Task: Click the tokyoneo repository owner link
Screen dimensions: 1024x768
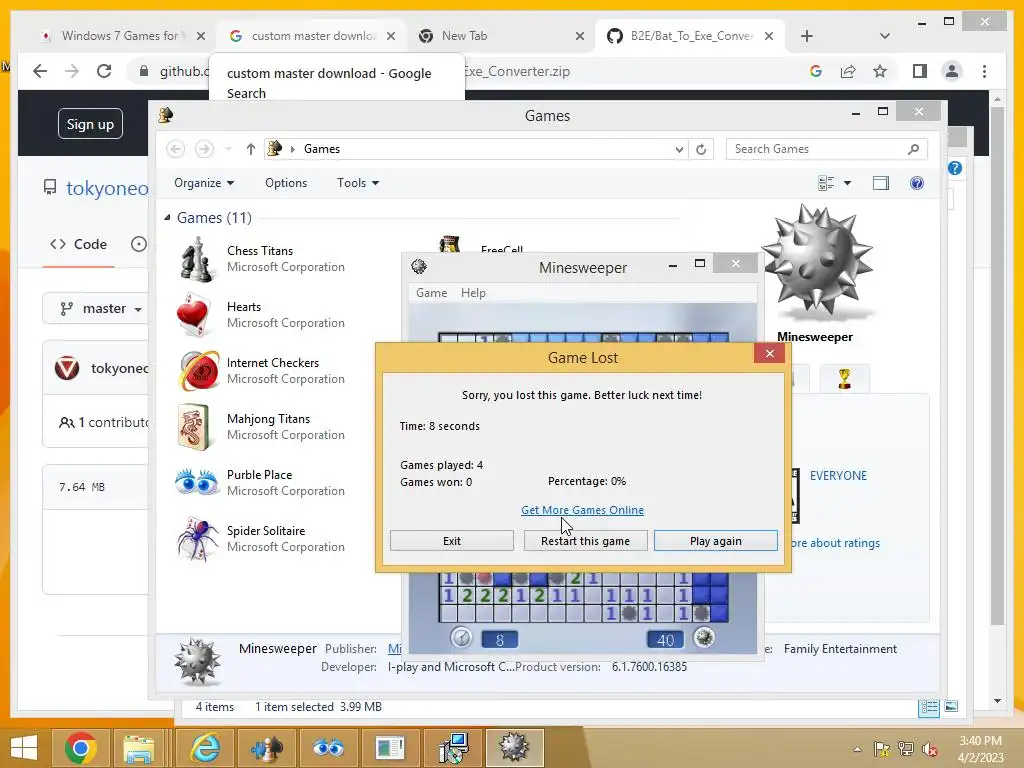Action: pos(107,188)
